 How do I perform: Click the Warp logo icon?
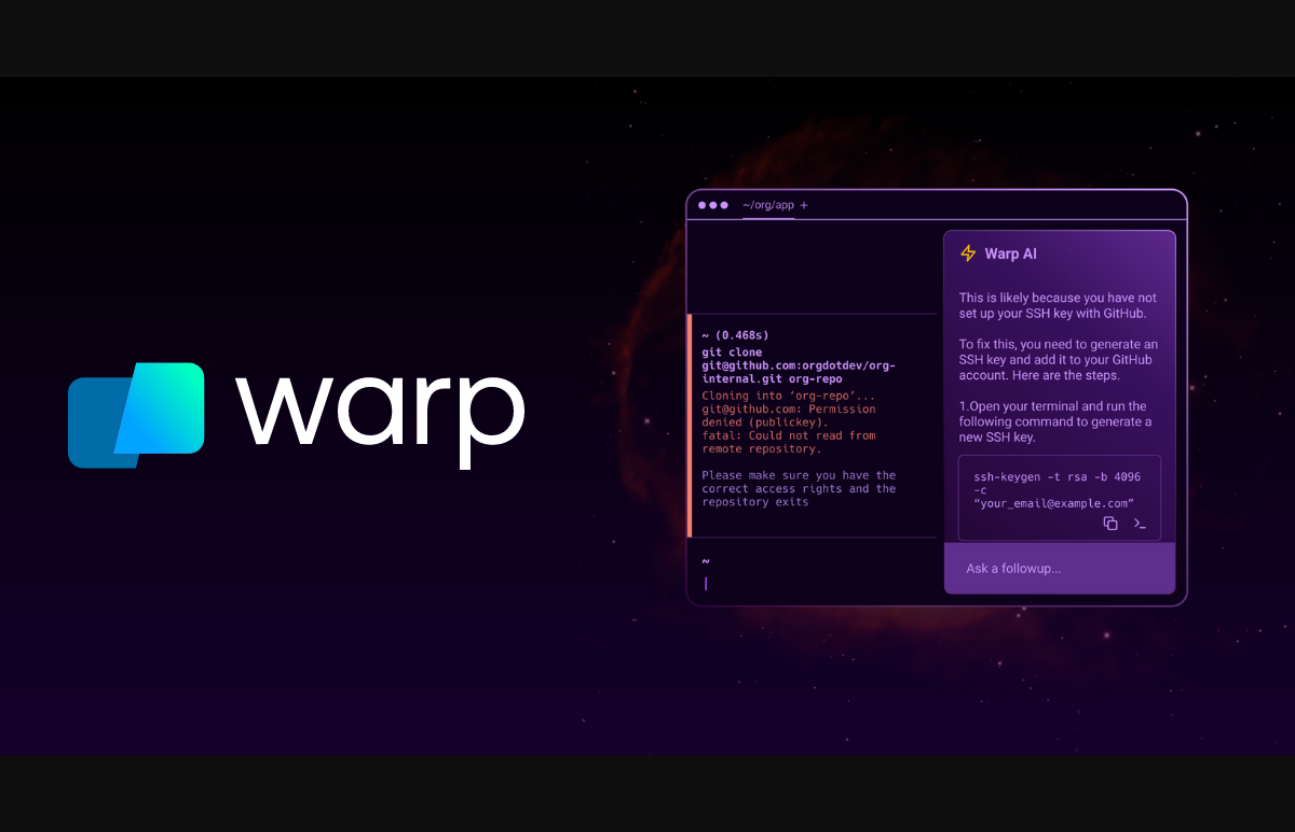(x=136, y=414)
